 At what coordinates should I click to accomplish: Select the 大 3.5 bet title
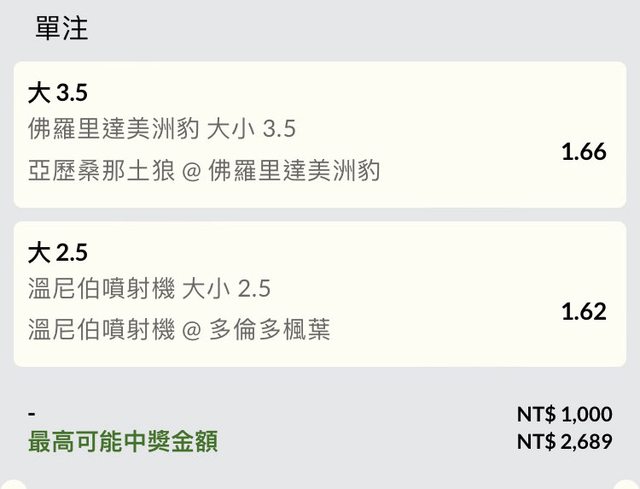coord(58,93)
